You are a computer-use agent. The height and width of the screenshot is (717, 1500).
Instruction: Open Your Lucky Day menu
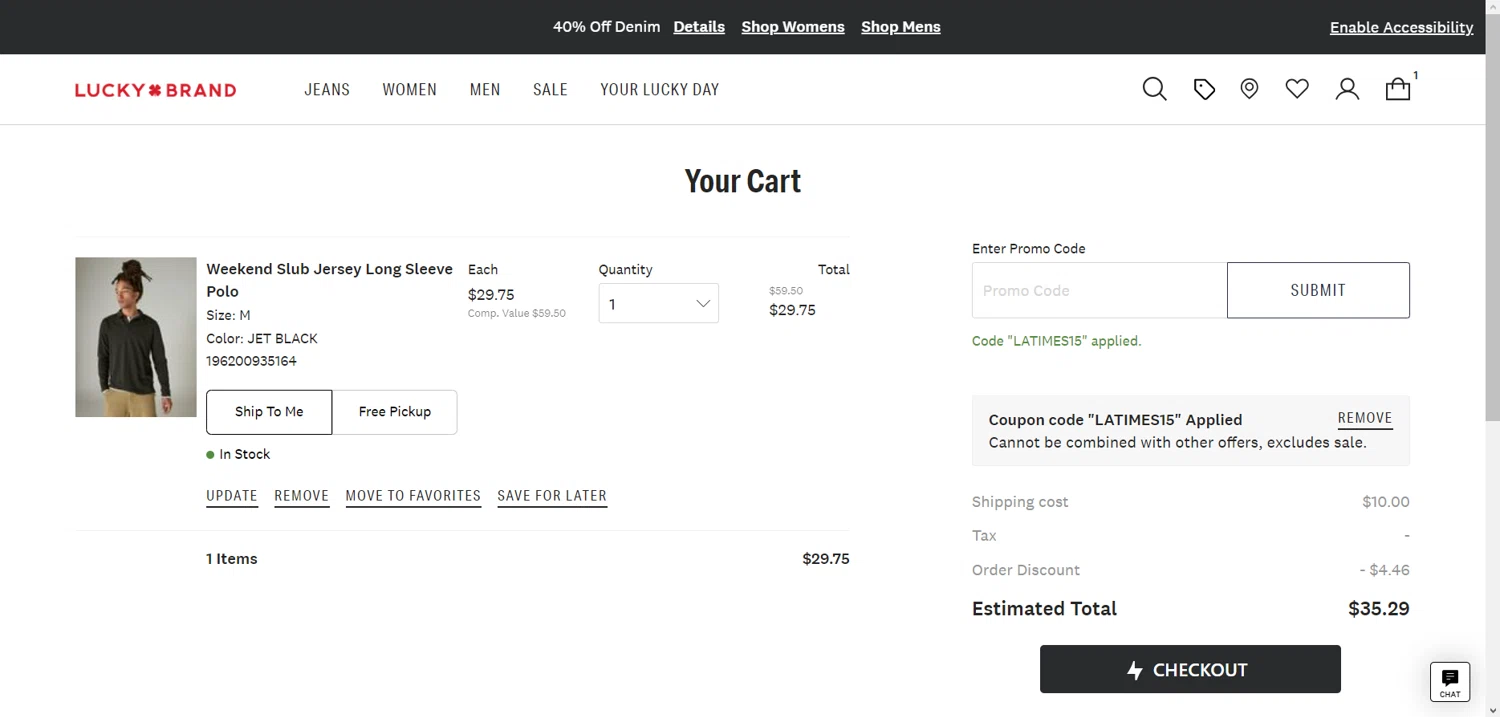(x=660, y=89)
